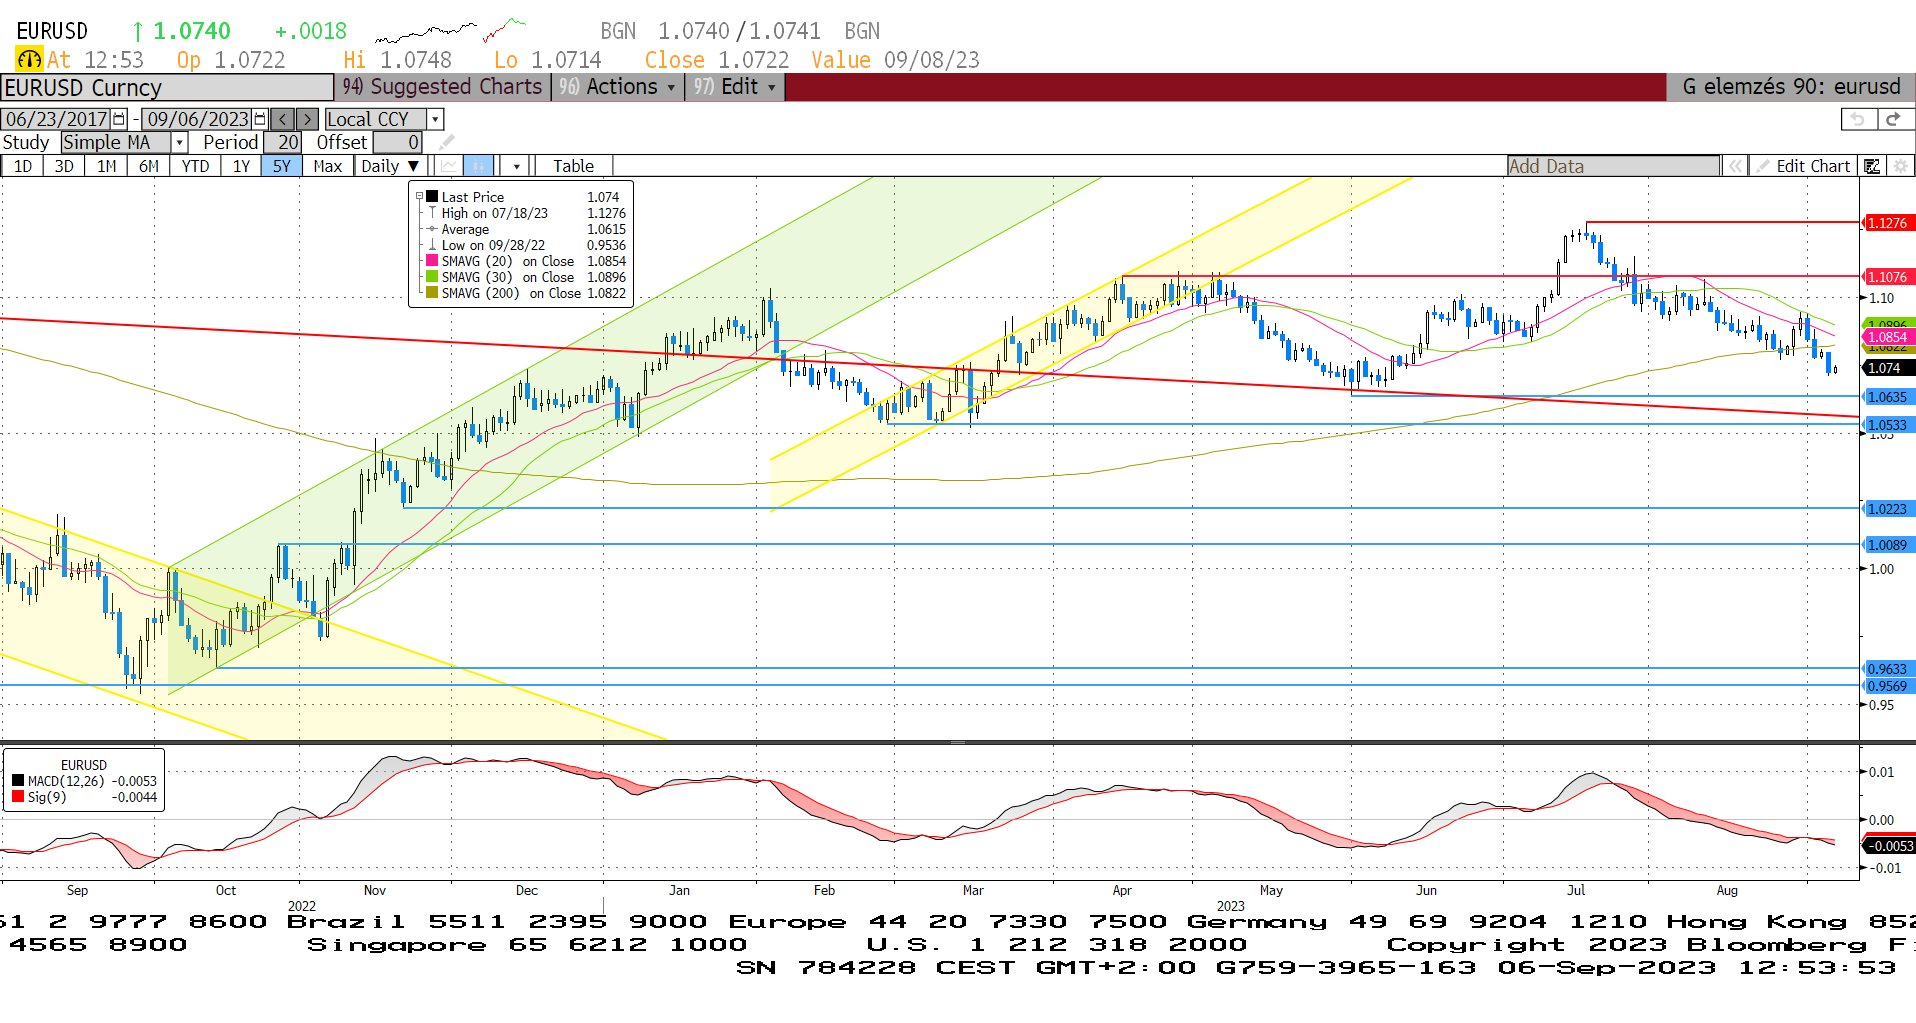1916x1023 pixels.
Task: Switch to Table view
Action: 573,166
